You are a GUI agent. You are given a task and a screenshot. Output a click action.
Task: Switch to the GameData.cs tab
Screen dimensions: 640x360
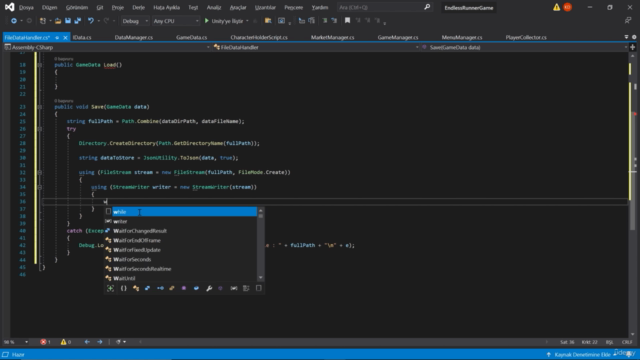click(191, 37)
